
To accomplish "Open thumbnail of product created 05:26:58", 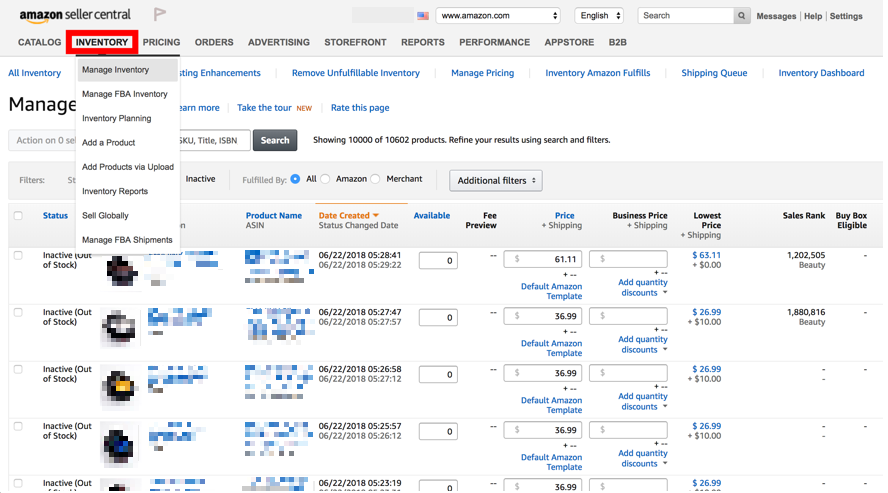I will (x=119, y=386).
